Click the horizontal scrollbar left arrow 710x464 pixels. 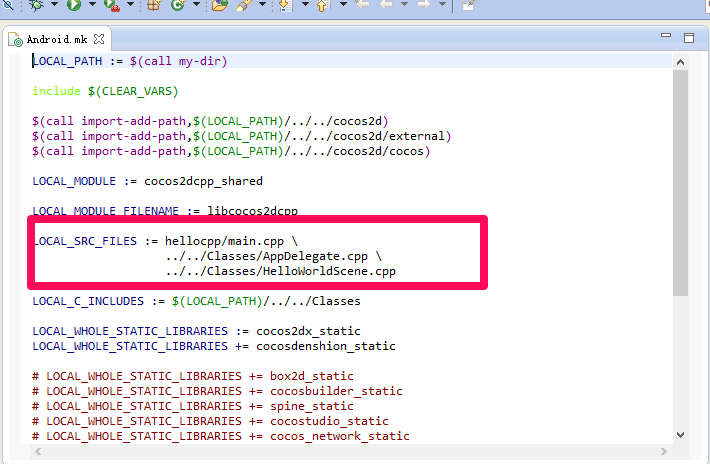[x=38, y=451]
